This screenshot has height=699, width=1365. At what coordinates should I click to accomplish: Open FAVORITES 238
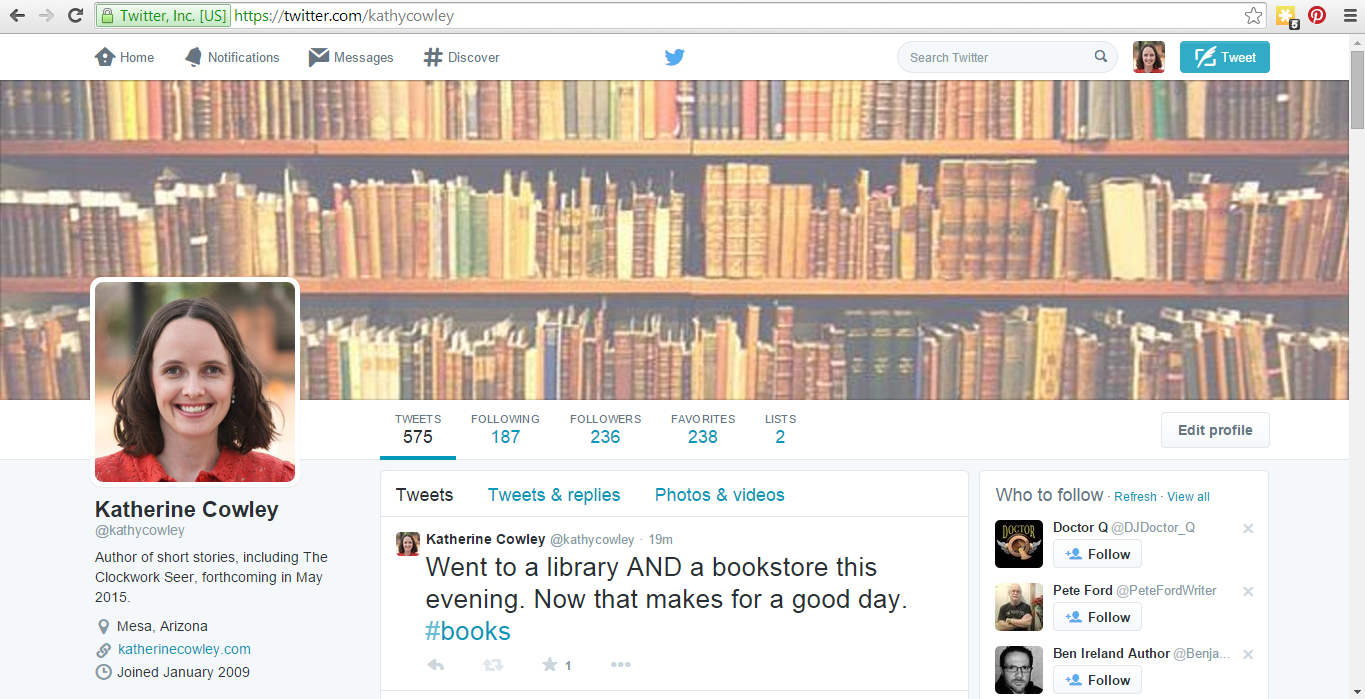703,429
